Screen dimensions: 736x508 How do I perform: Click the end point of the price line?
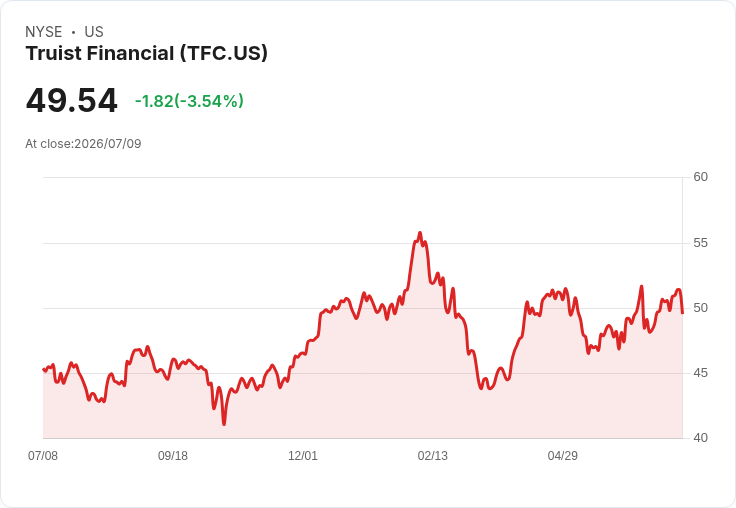click(x=682, y=313)
